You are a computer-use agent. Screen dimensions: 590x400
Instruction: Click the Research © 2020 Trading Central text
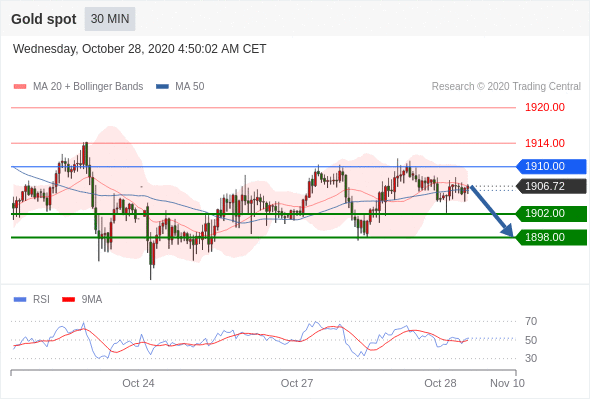(506, 87)
